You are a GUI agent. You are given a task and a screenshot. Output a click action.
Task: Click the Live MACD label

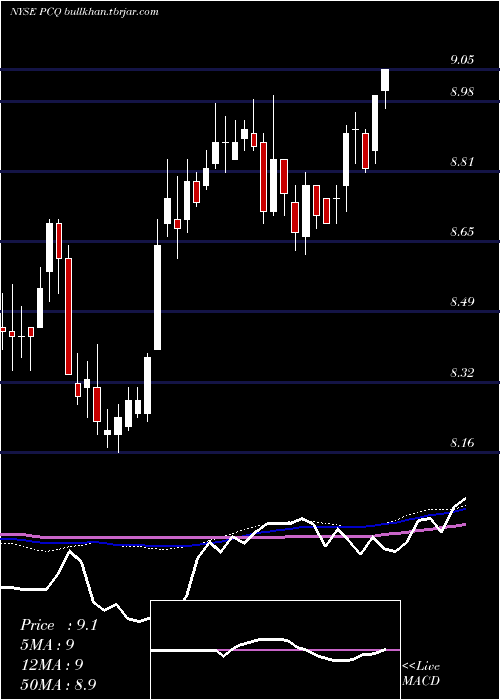click(x=421, y=674)
